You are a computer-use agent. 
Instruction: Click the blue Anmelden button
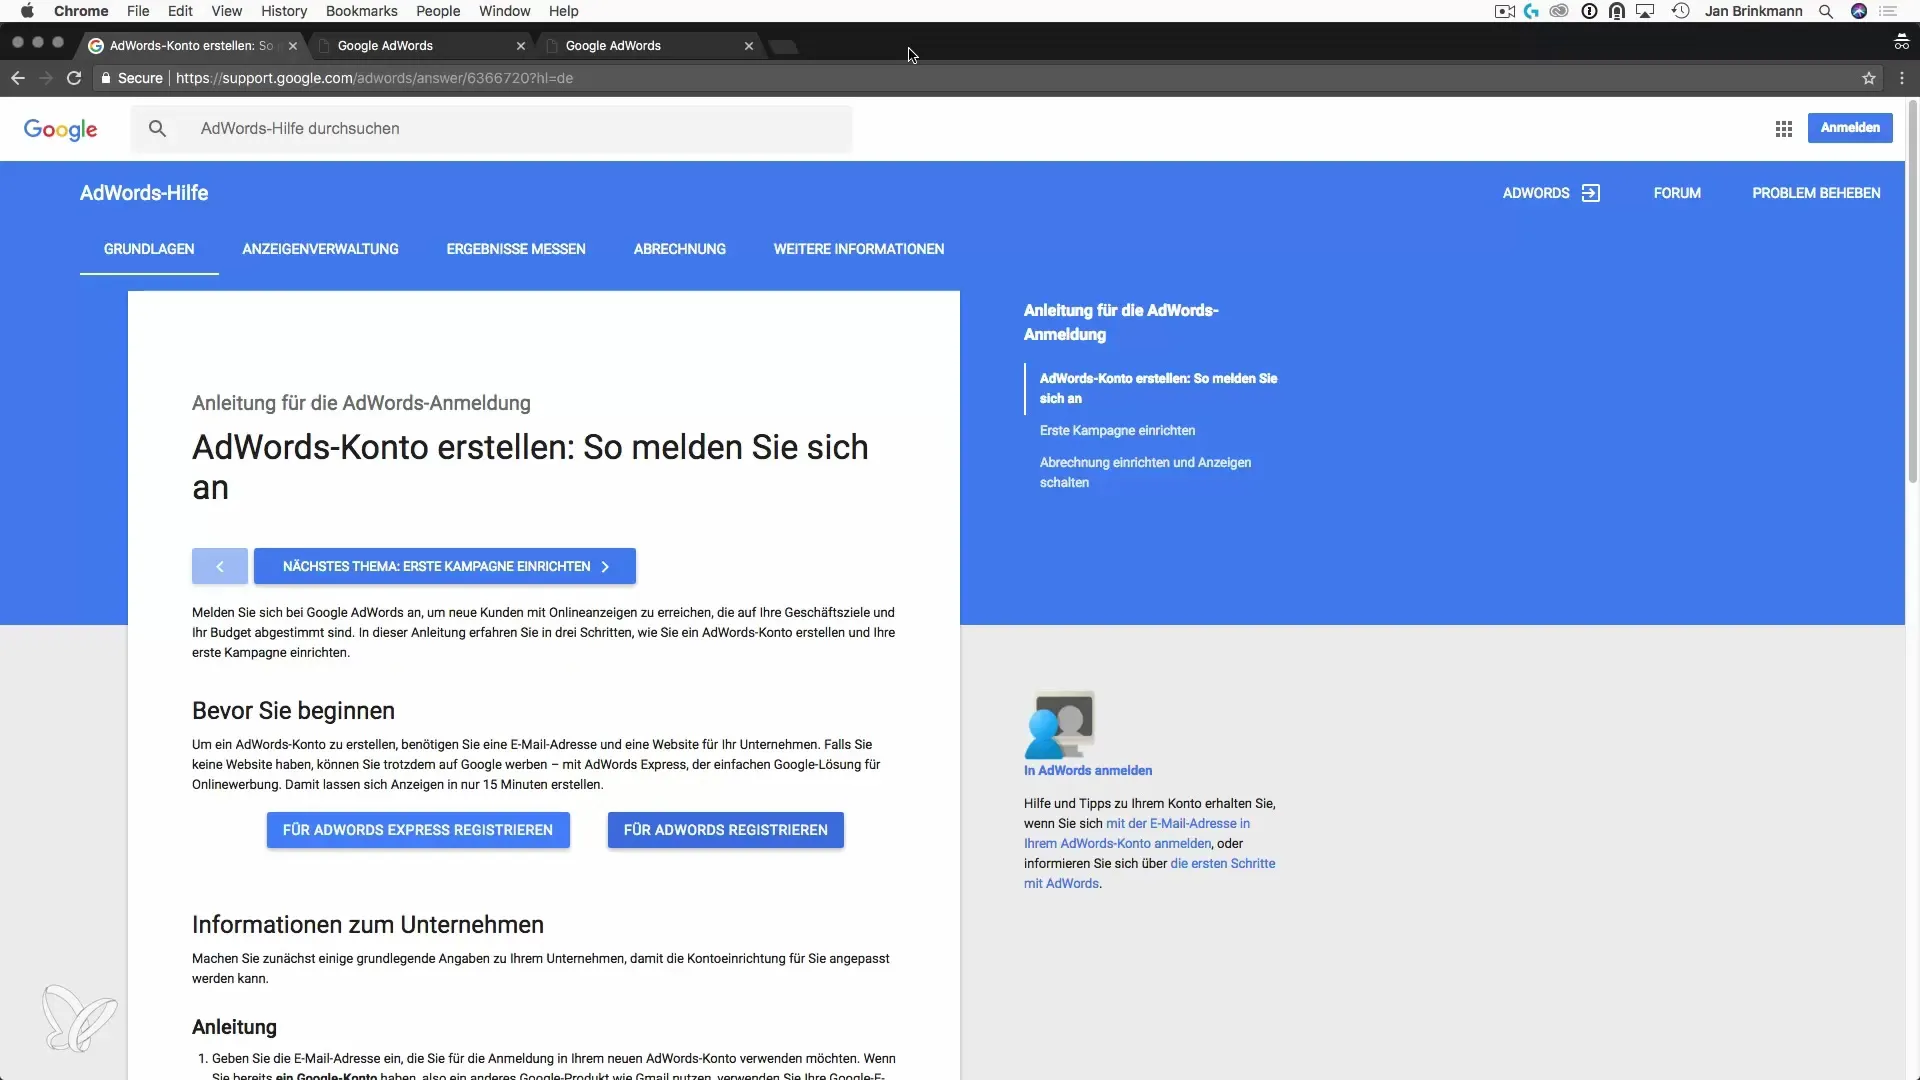point(1850,128)
